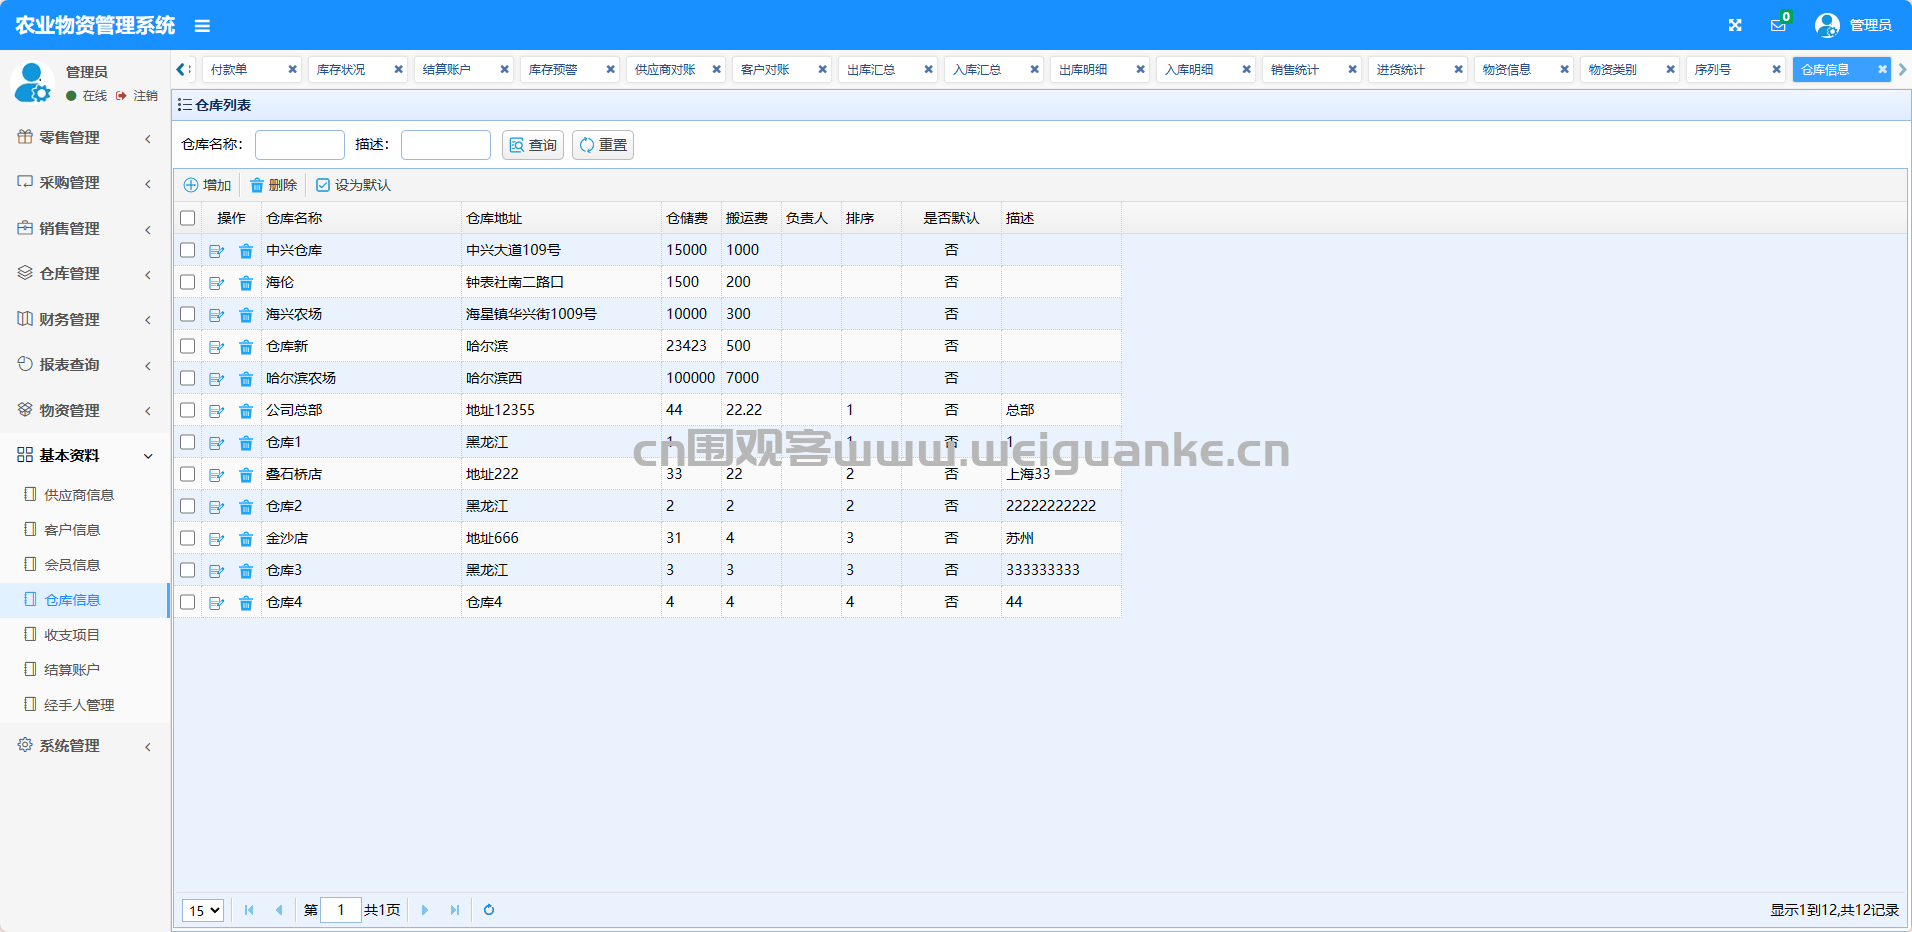Toggle the sidebar hamburger menu
The image size is (1912, 932).
pyautogui.click(x=202, y=26)
